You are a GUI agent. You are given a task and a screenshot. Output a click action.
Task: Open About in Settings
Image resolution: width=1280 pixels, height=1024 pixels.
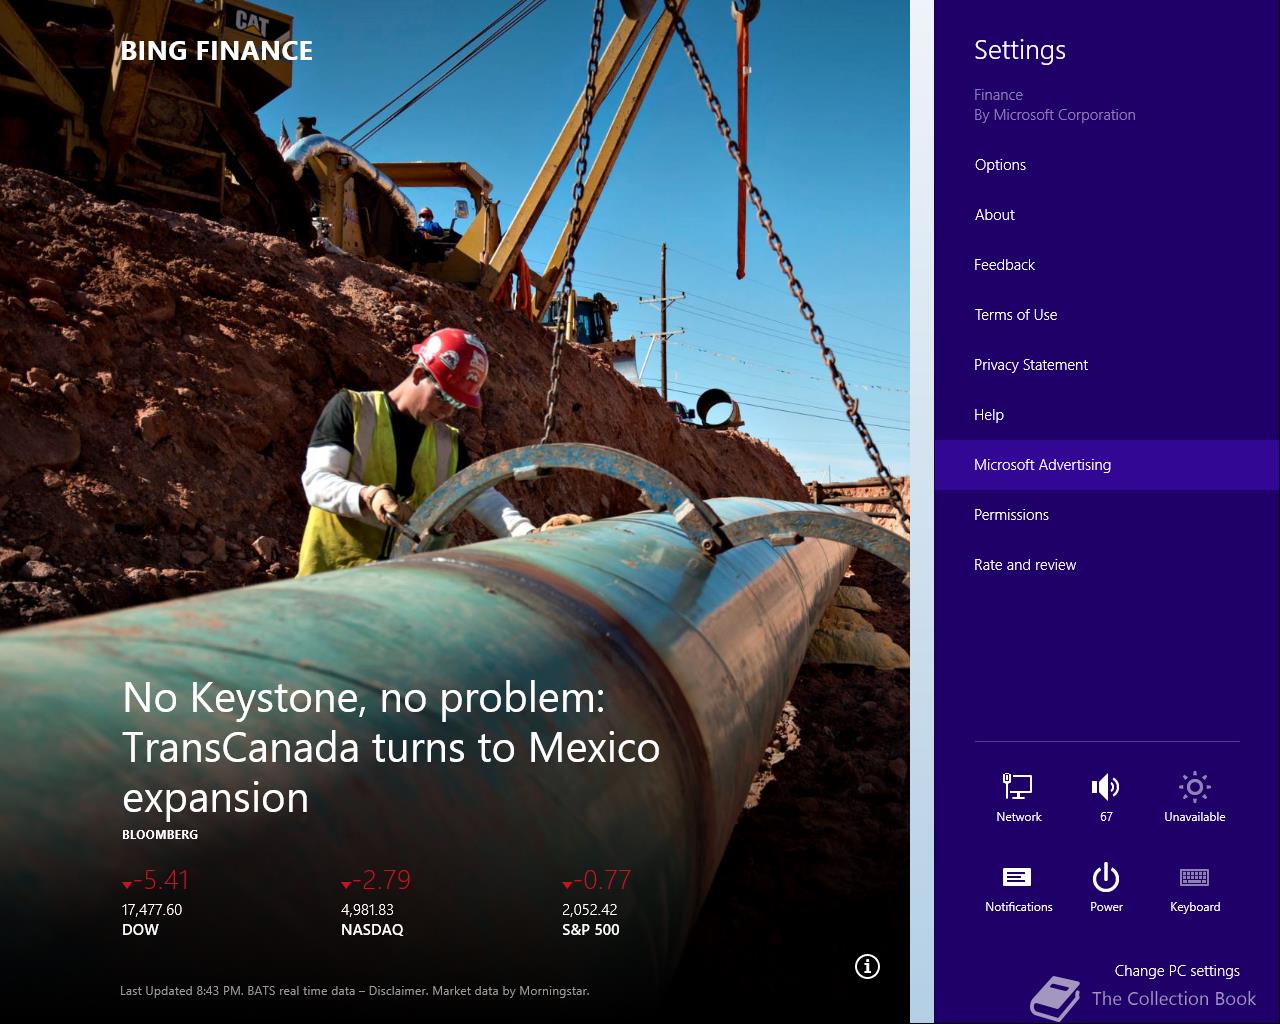(x=1106, y=215)
